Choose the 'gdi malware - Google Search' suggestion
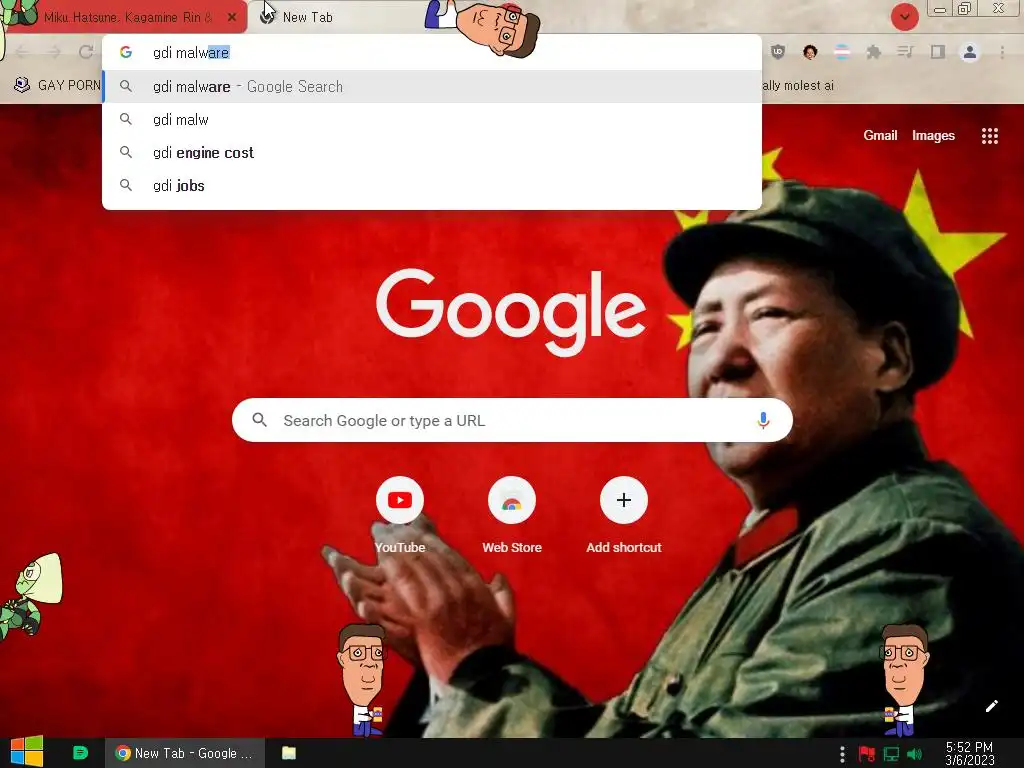Screen dimensions: 1024x768 click(x=432, y=86)
